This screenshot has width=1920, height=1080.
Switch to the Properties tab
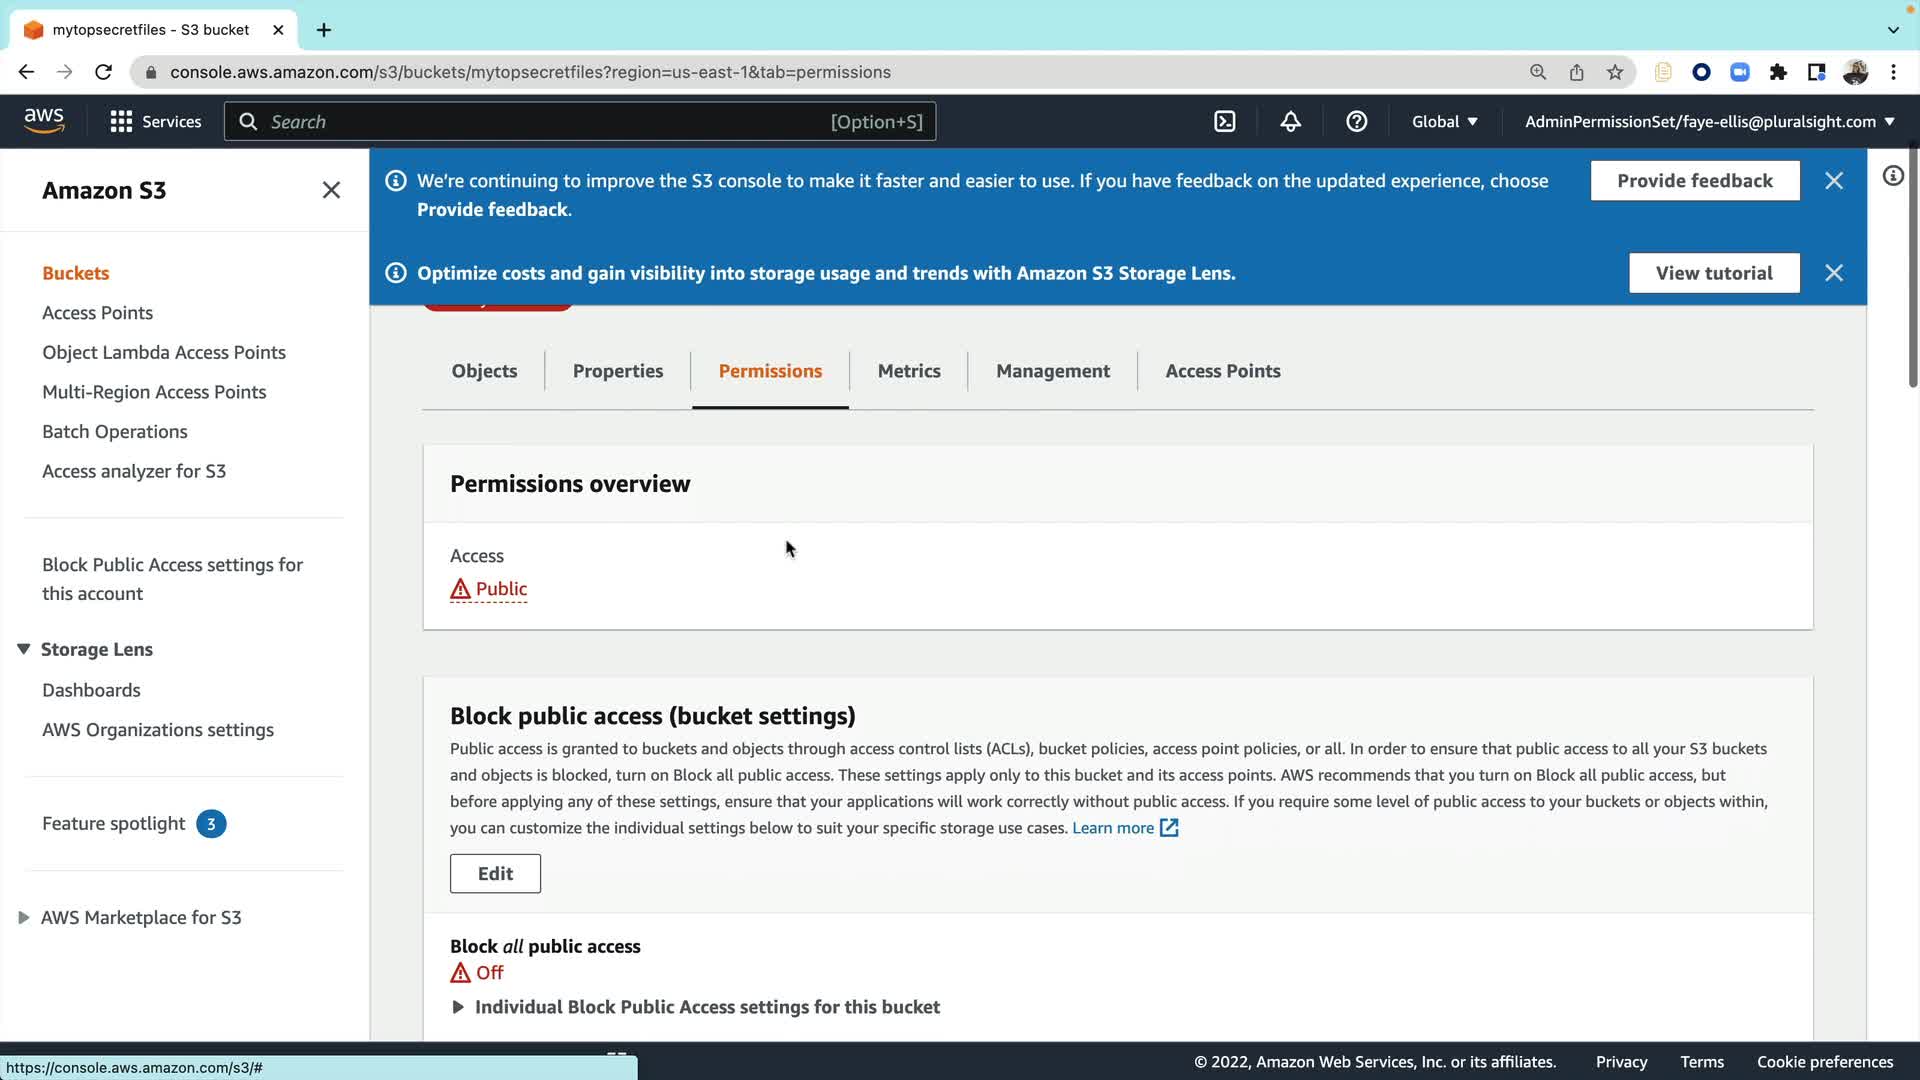point(617,371)
